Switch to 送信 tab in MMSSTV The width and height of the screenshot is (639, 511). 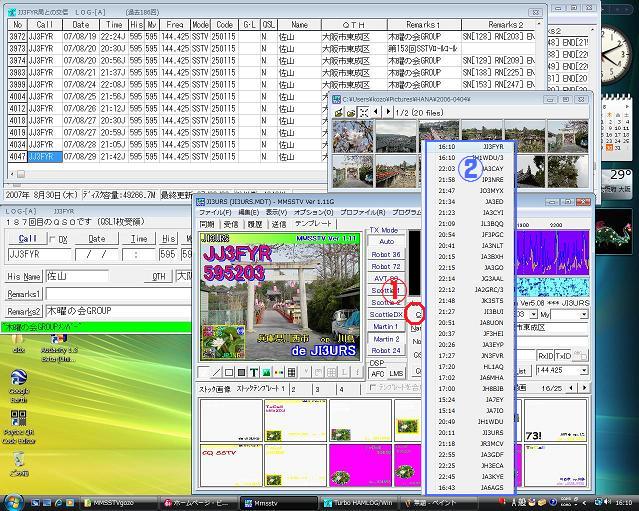pyautogui.click(x=279, y=224)
